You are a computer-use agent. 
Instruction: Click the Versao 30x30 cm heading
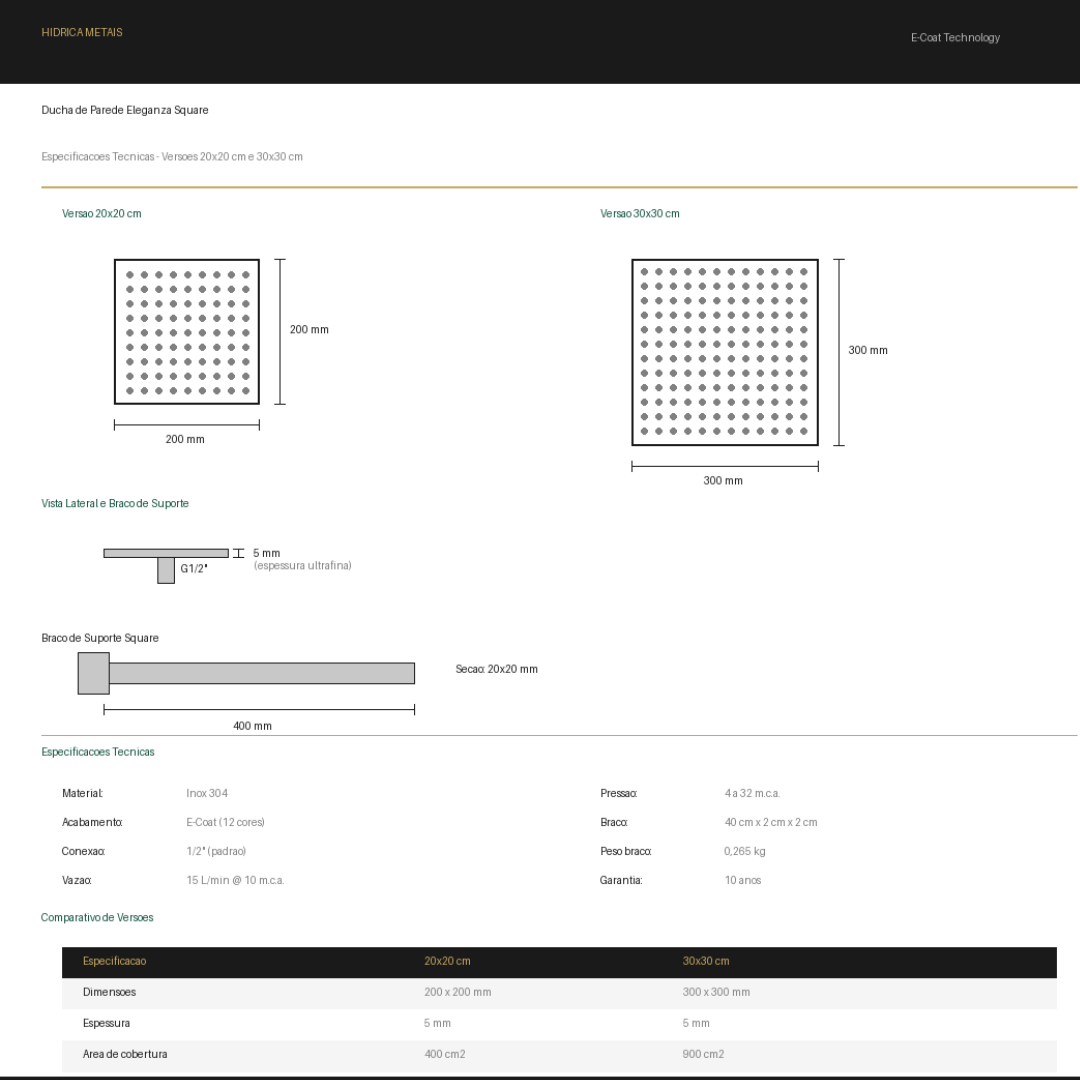[640, 214]
